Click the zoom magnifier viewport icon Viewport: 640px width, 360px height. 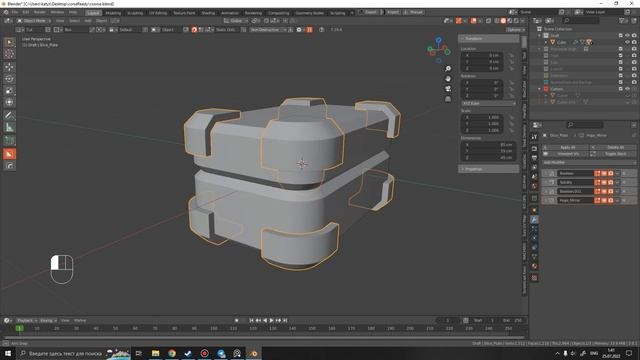448,69
